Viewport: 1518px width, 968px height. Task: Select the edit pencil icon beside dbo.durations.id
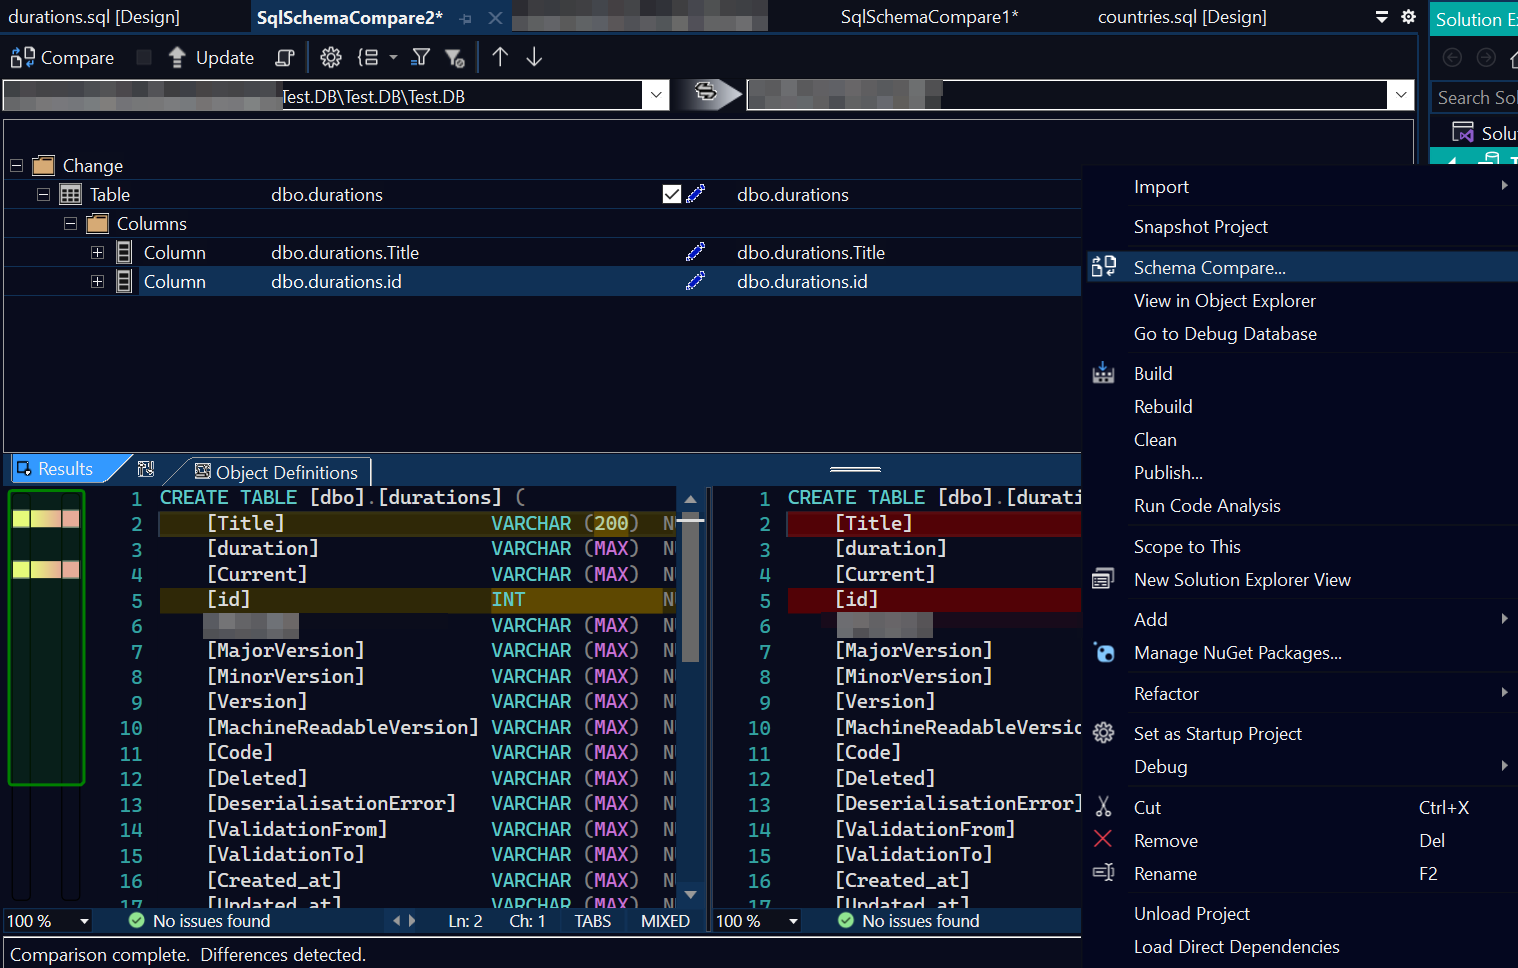point(695,281)
